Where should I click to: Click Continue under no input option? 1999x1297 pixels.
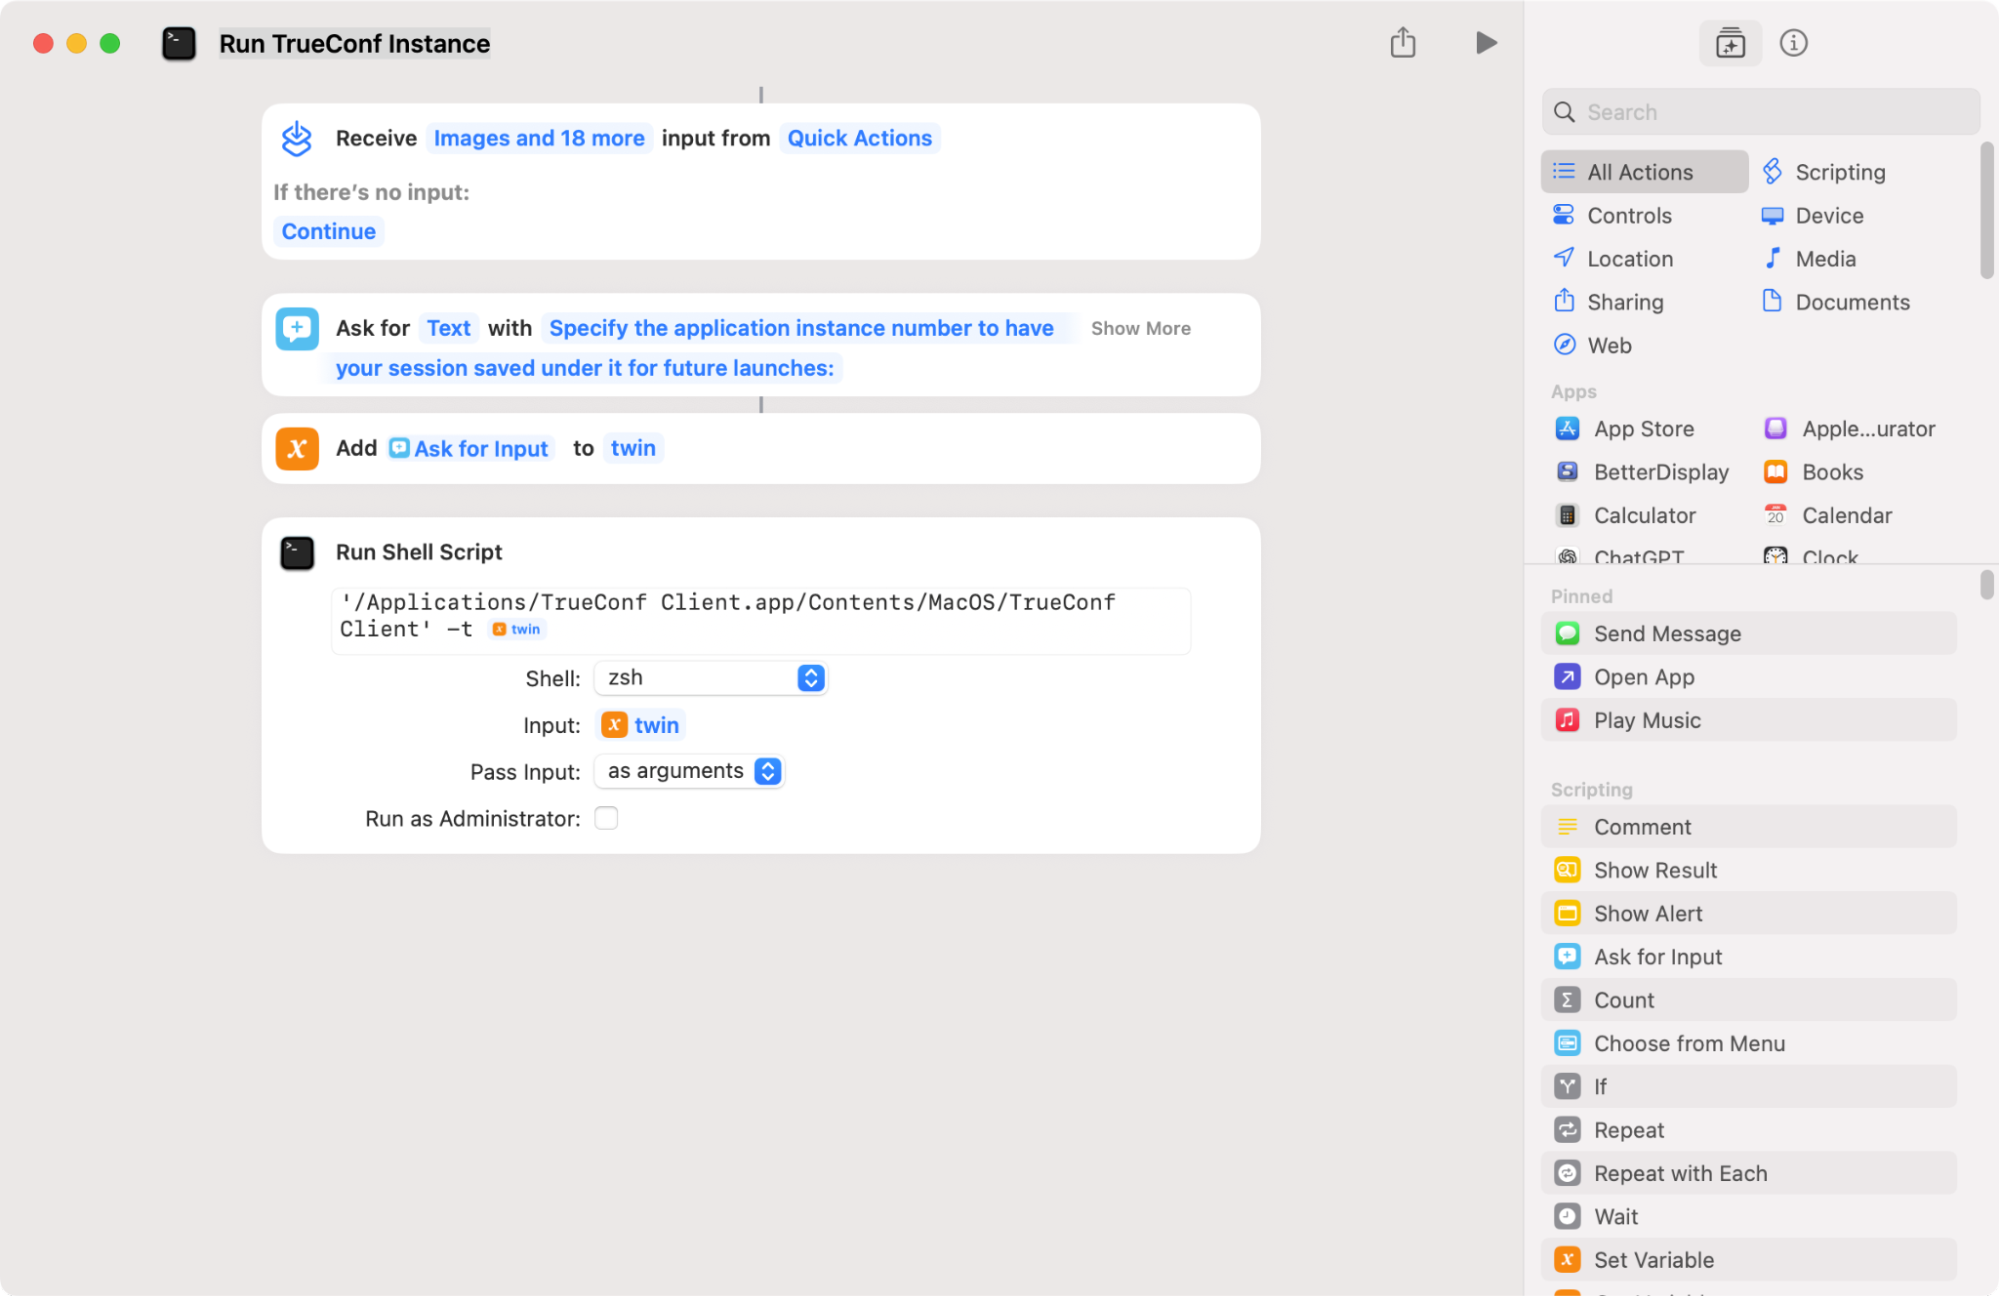328,232
